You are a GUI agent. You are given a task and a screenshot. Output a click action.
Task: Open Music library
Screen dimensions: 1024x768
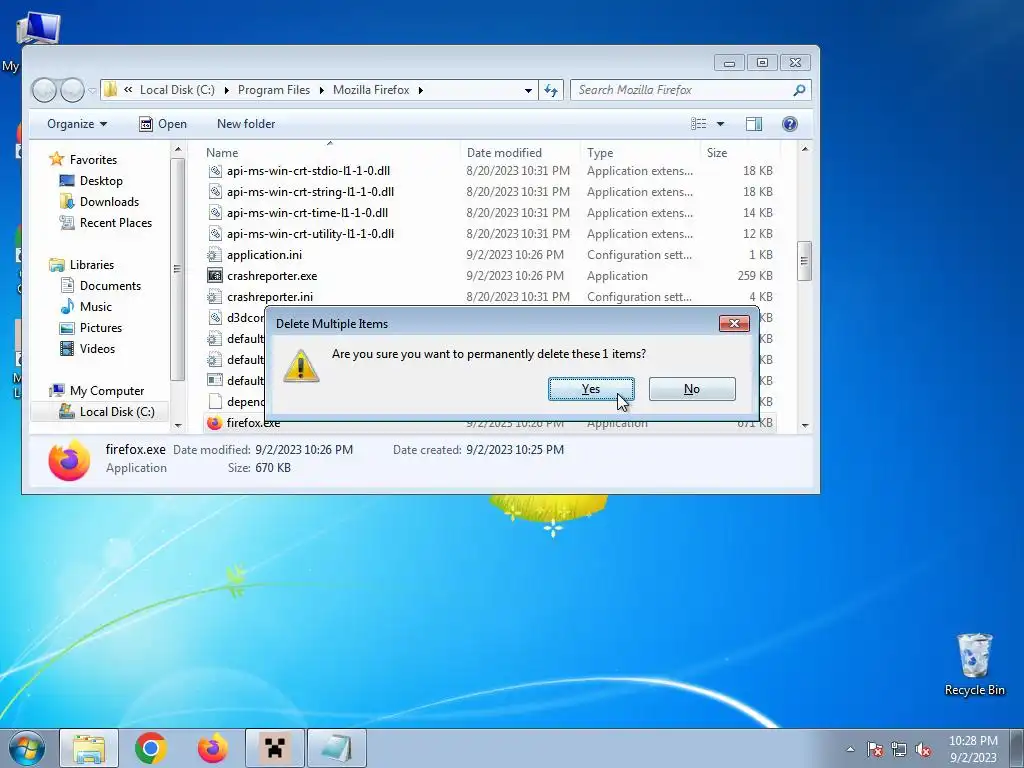point(95,307)
